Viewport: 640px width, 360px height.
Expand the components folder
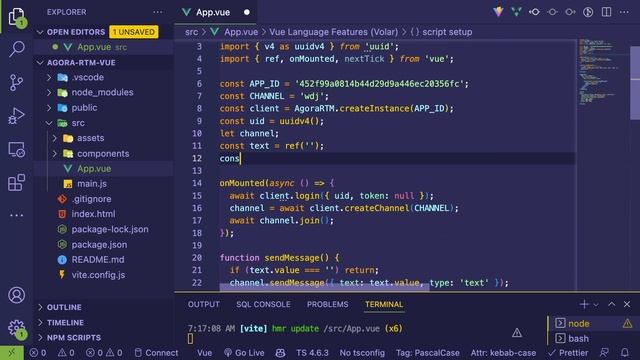point(55,153)
